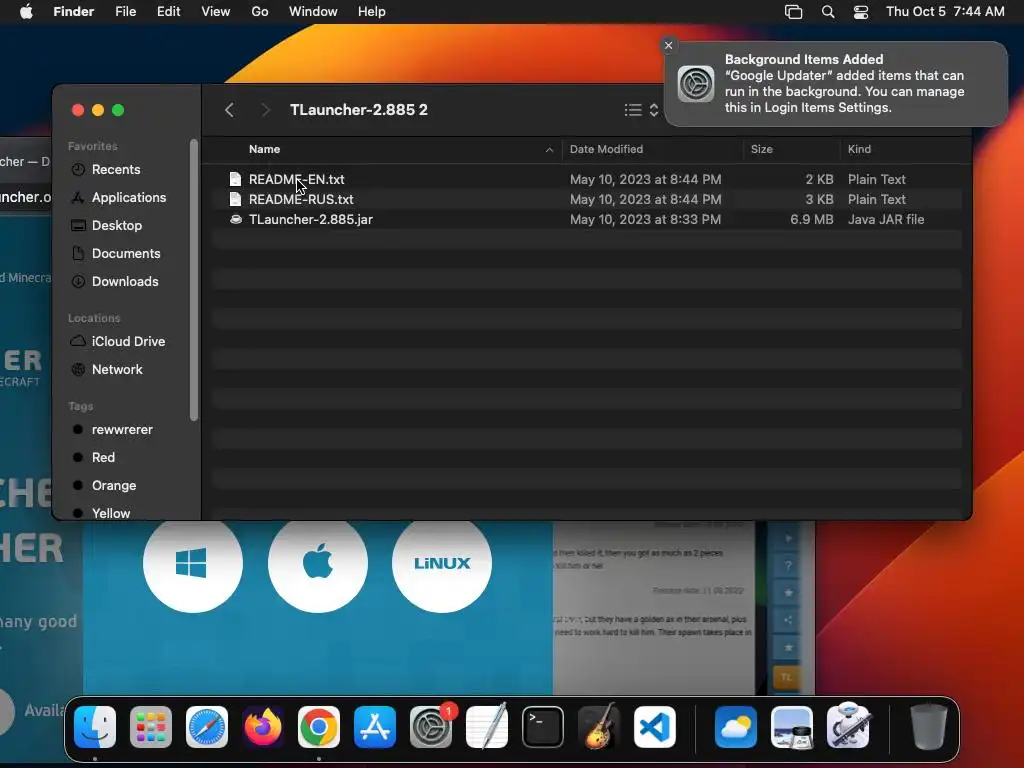The height and width of the screenshot is (768, 1024).
Task: Launch Firefox from the Dock
Action: 263,727
